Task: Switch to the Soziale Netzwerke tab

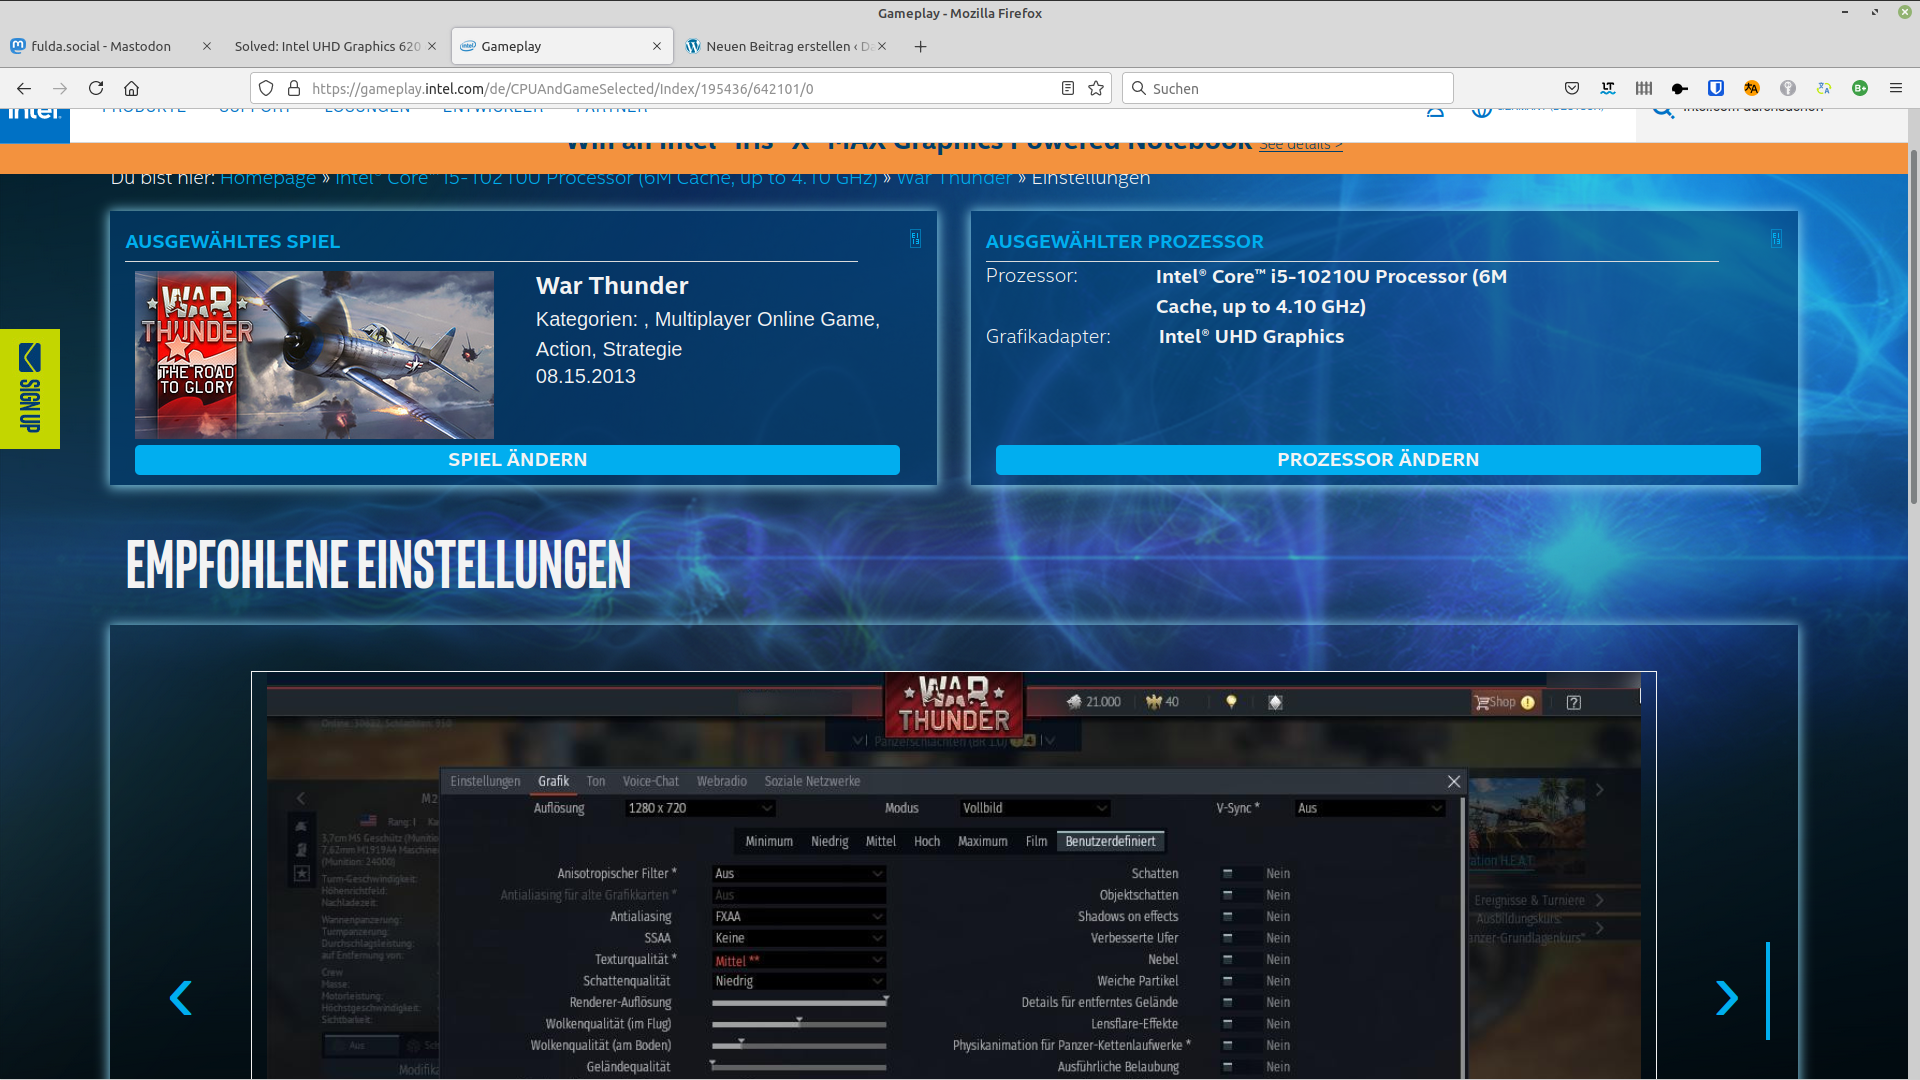Action: pos(812,781)
